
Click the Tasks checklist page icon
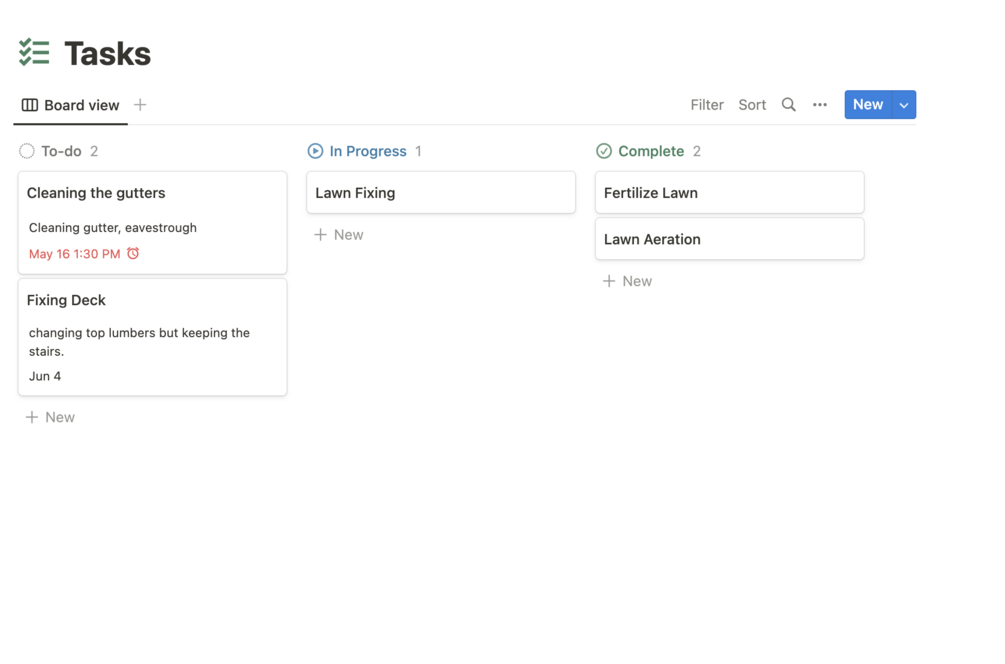click(34, 53)
